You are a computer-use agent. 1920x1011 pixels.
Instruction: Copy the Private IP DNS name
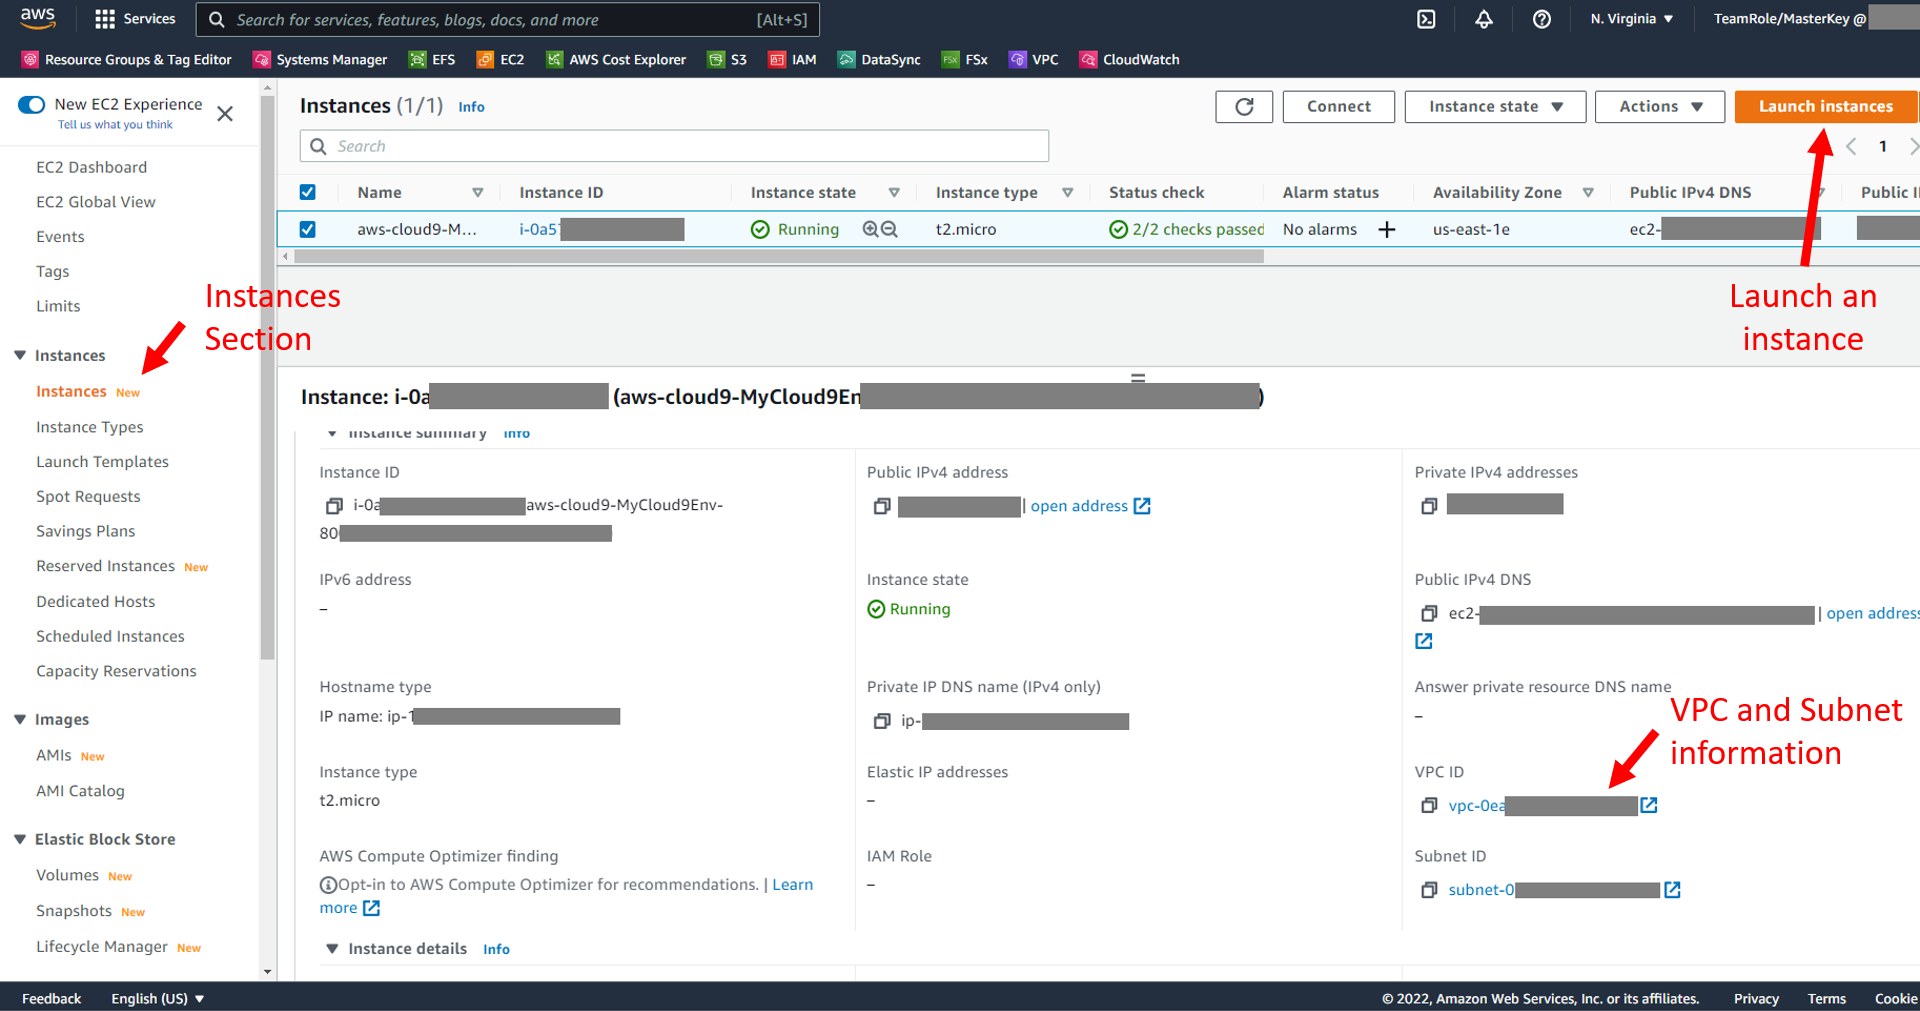(882, 721)
